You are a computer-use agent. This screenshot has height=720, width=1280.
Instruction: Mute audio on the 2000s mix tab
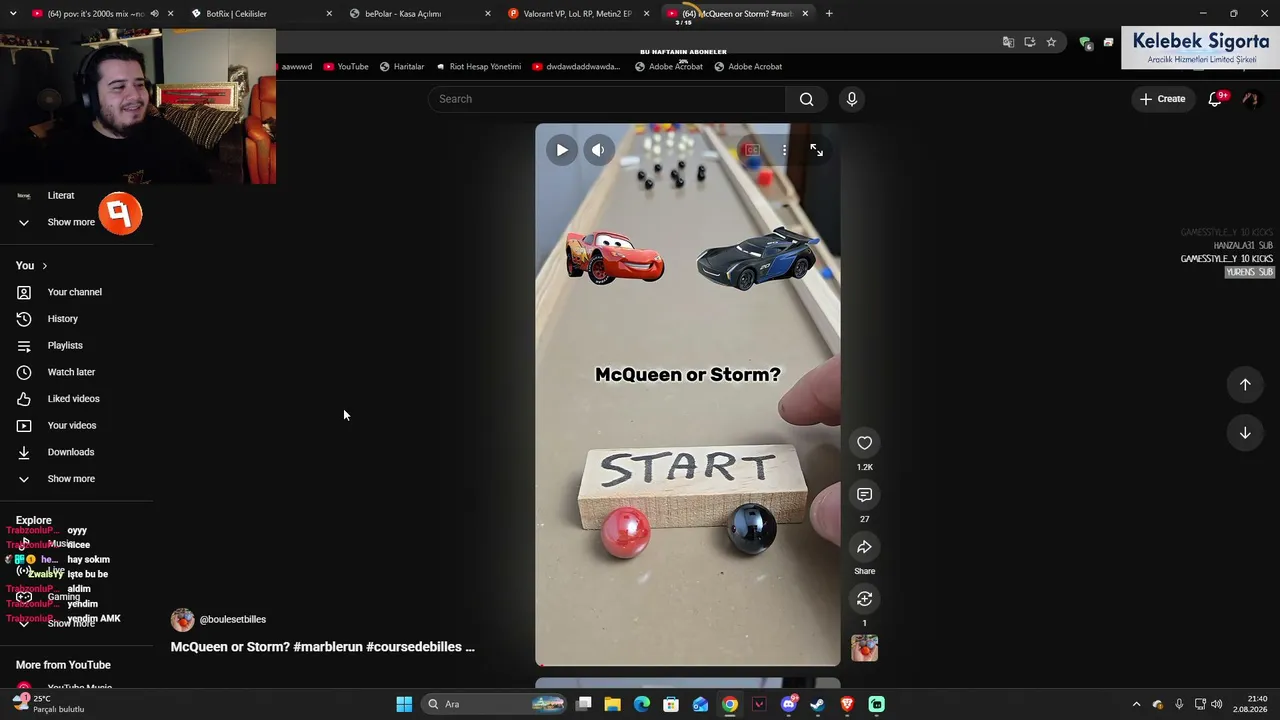[x=154, y=14]
